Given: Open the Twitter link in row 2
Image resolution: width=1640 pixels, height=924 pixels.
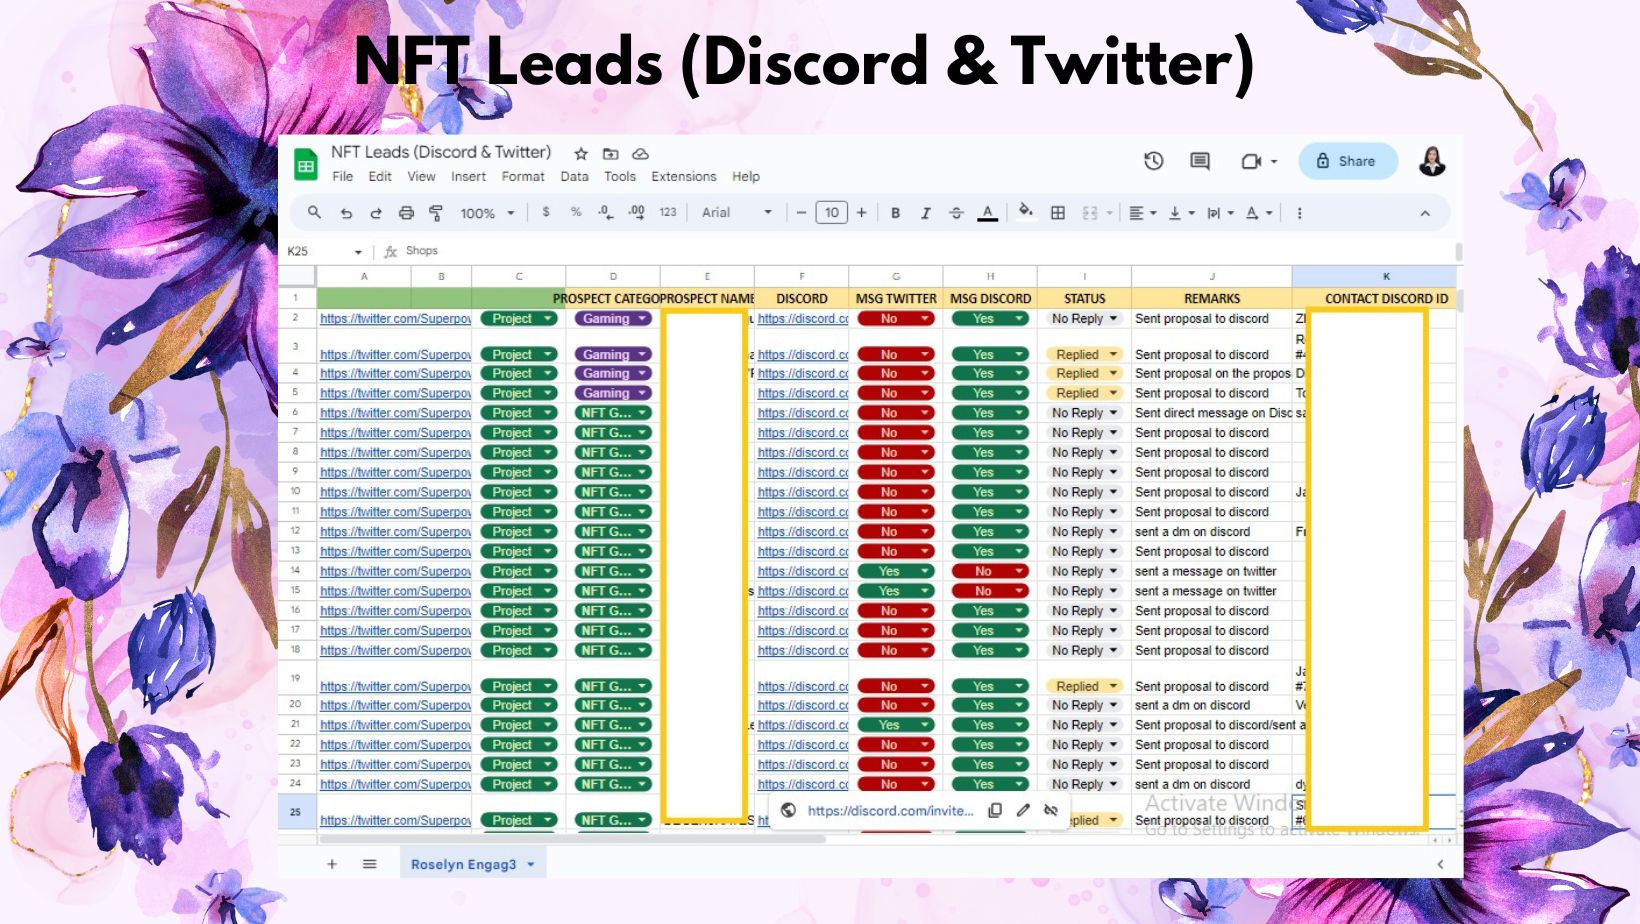Looking at the screenshot, I should [x=395, y=319].
